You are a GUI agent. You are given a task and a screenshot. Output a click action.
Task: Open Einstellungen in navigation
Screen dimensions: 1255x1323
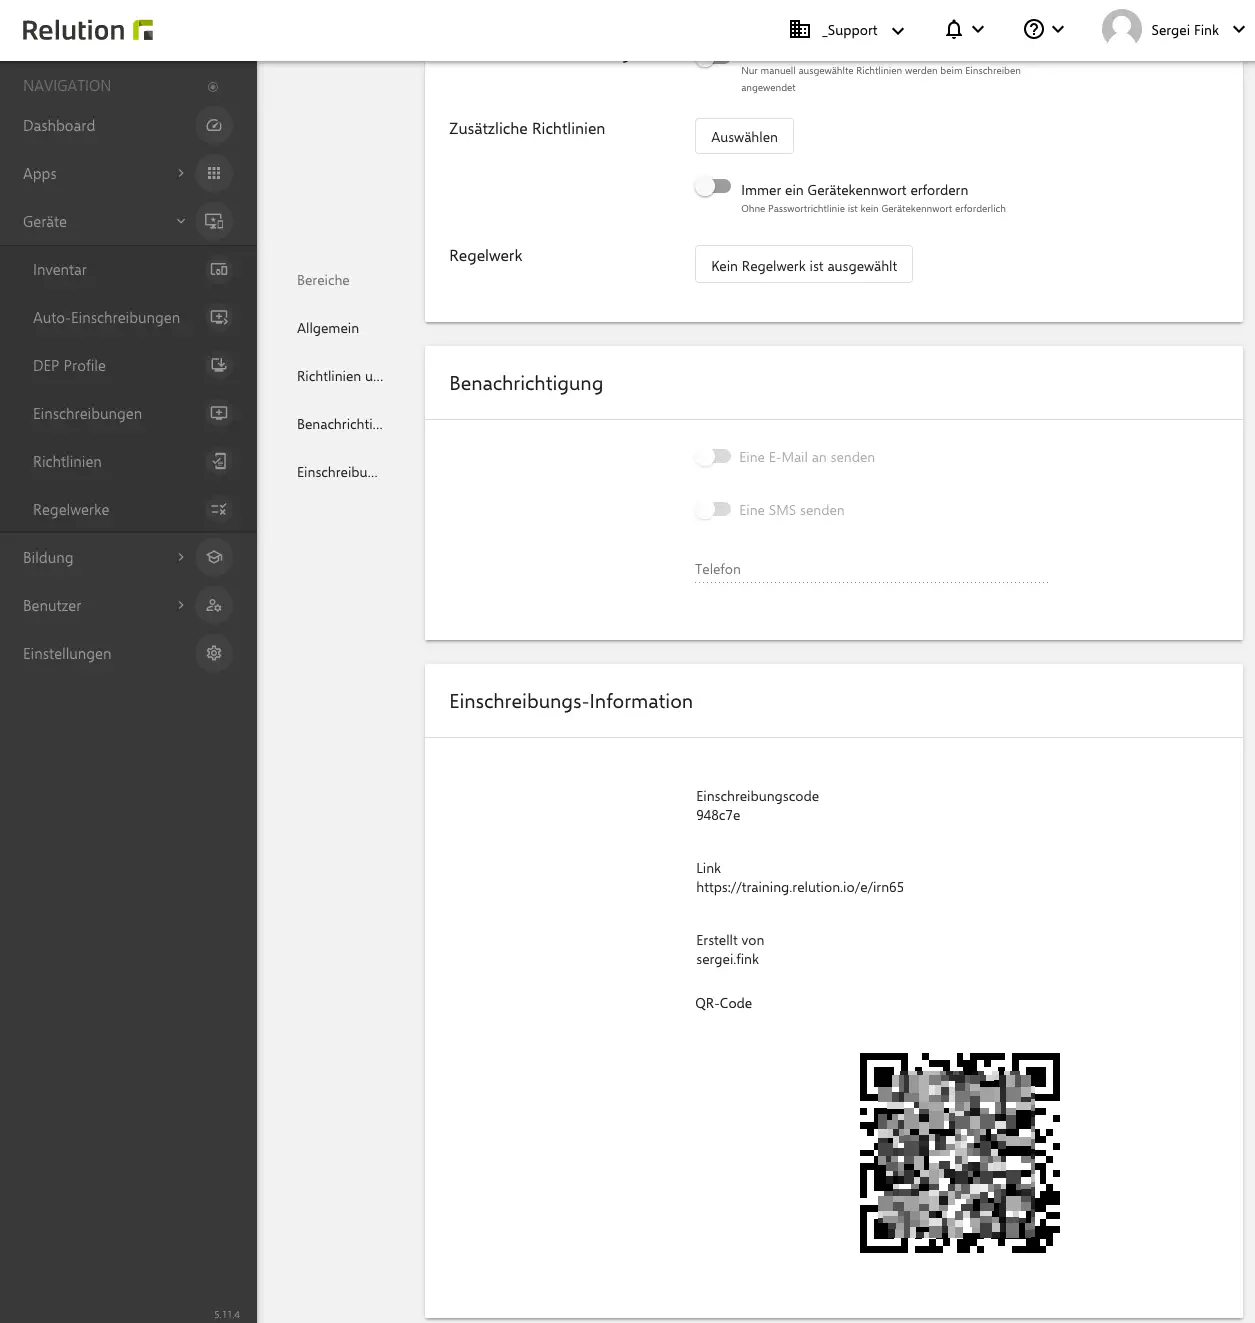click(67, 654)
